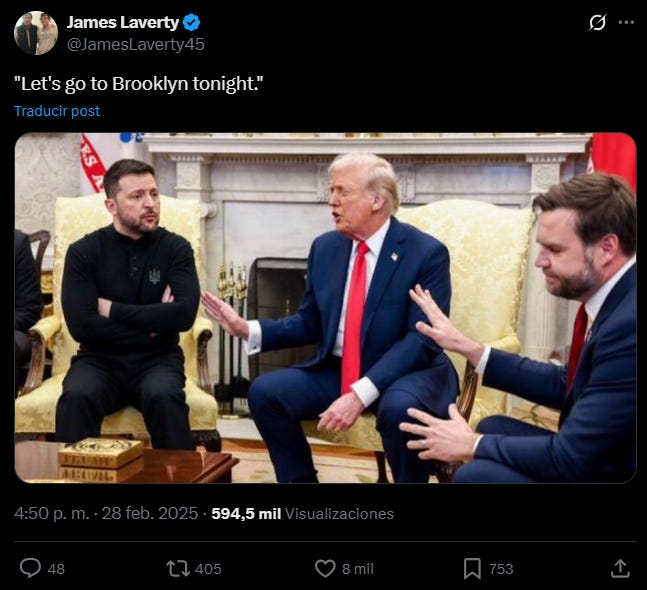Click the 48 replies count
Screen dimensions: 647x590
coord(56,569)
